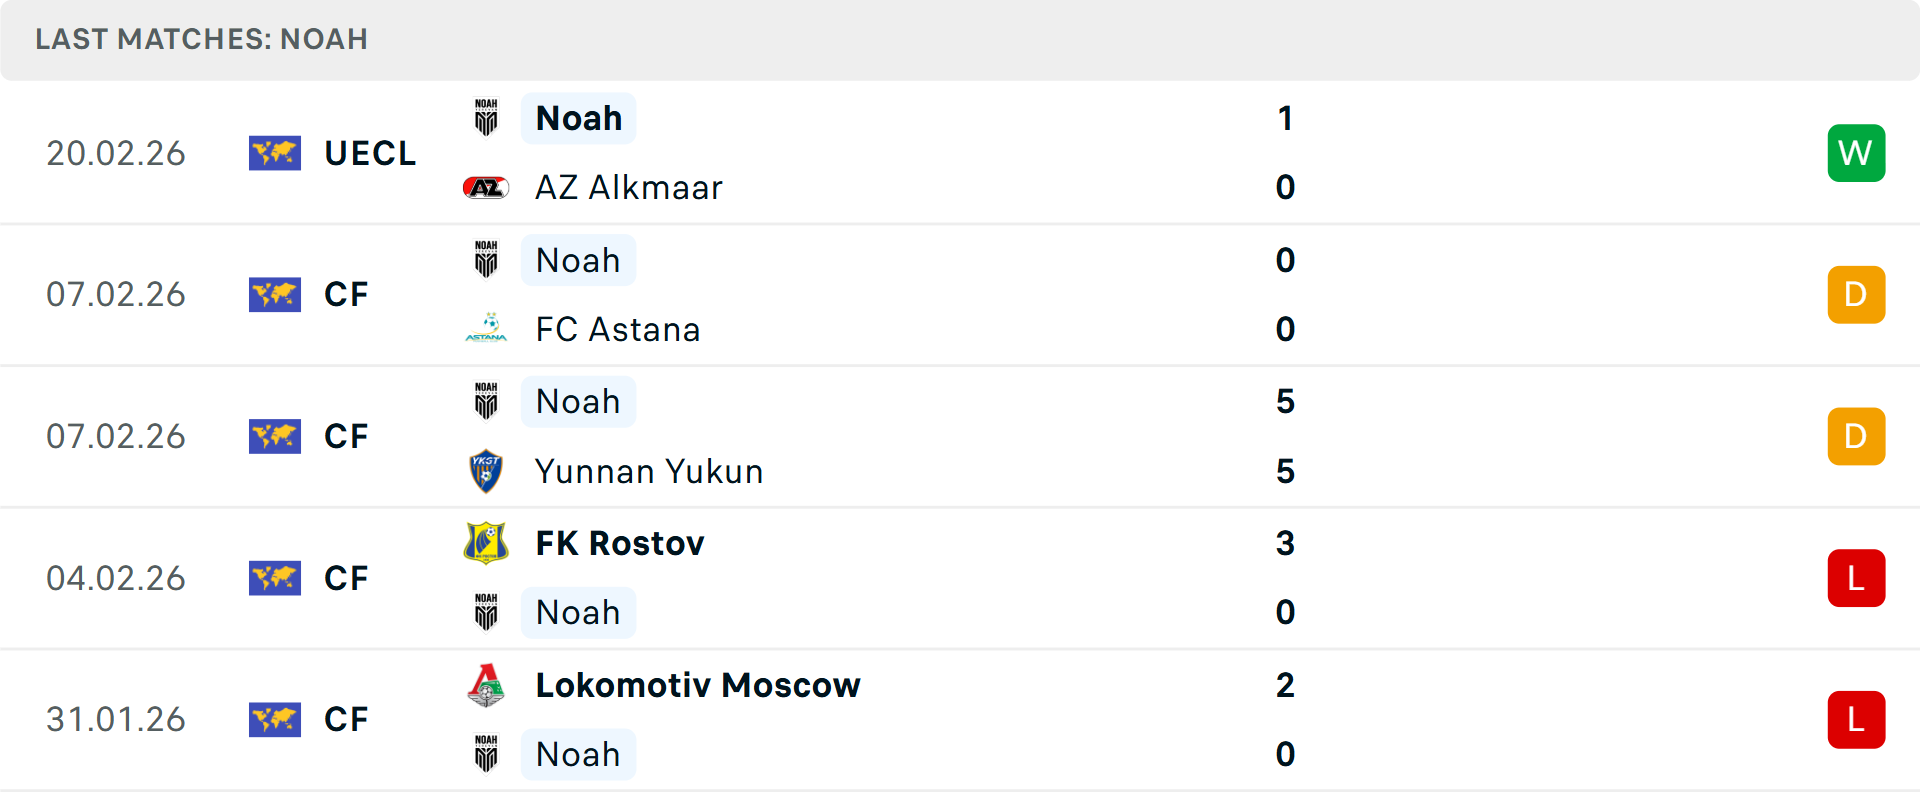Click the world flag icon in the 31.01.26 row

[275, 720]
